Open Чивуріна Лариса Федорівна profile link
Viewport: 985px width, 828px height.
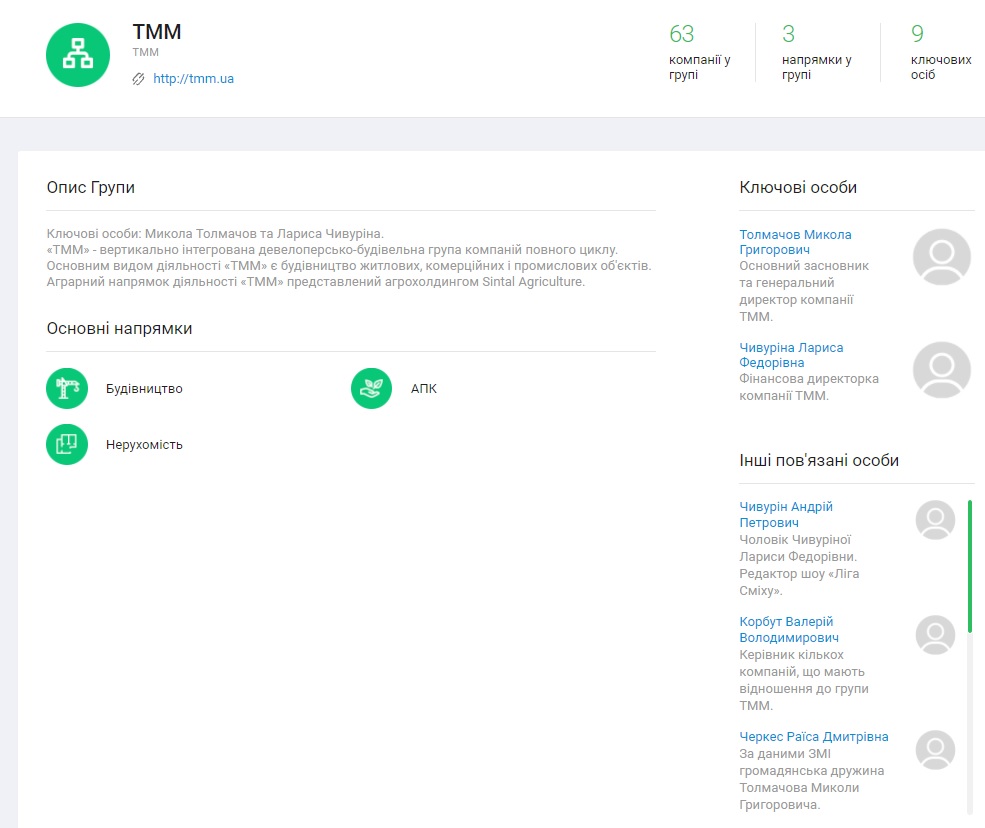[791, 355]
